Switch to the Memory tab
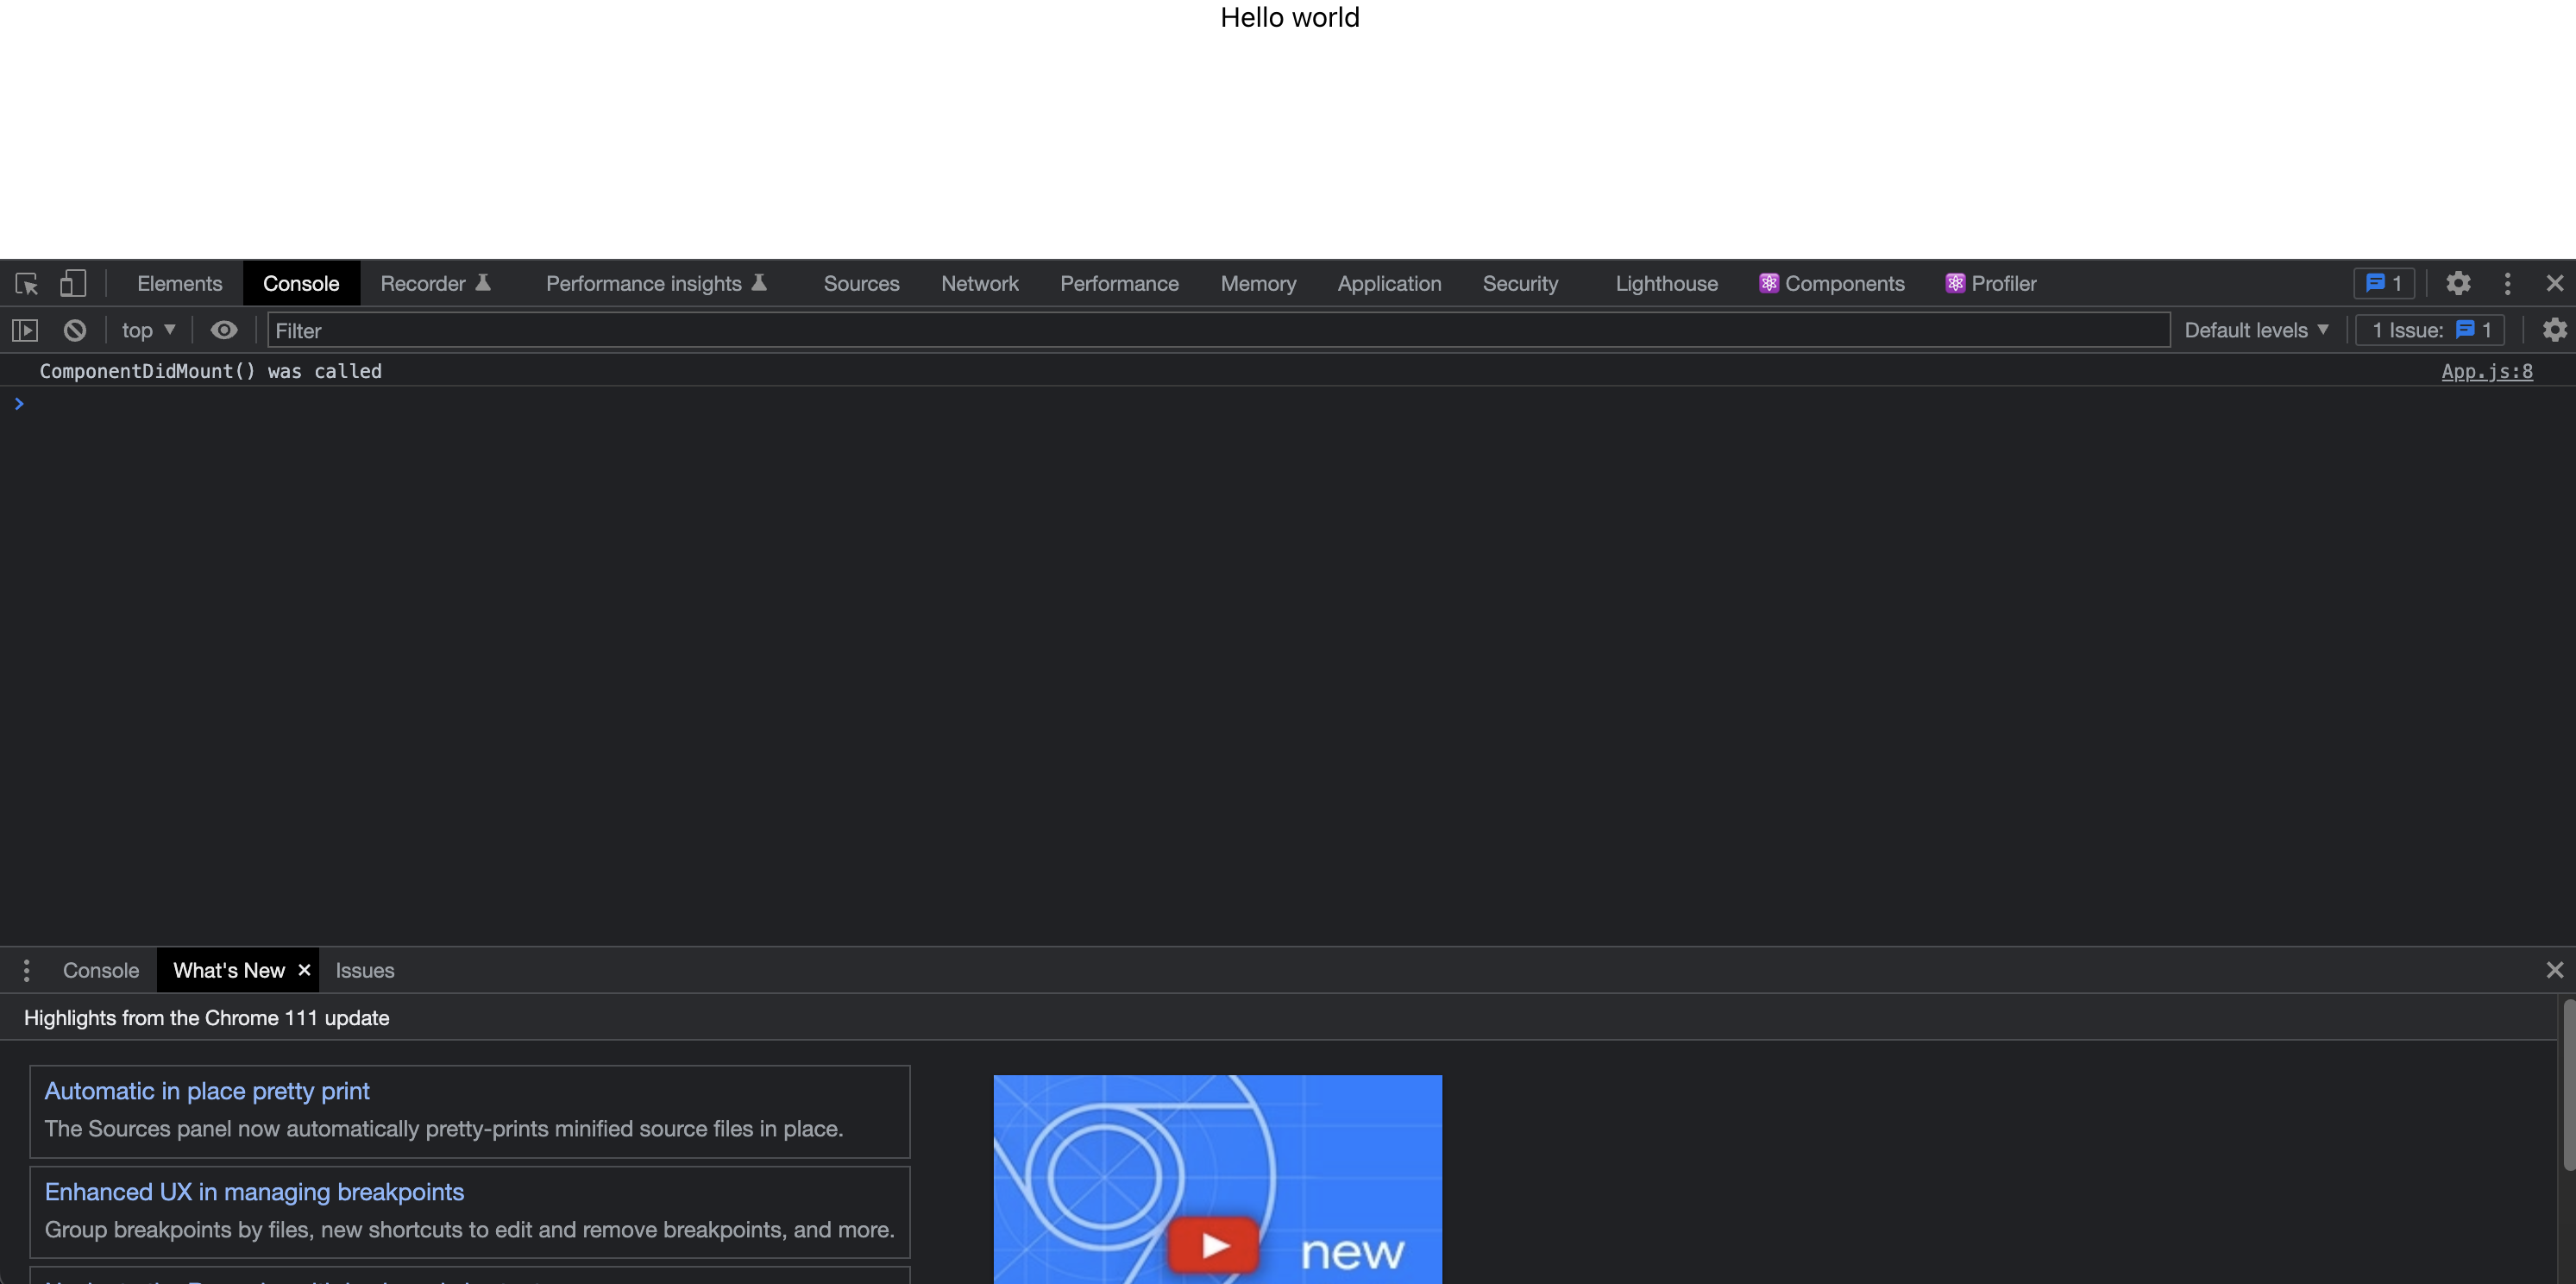 [x=1259, y=284]
